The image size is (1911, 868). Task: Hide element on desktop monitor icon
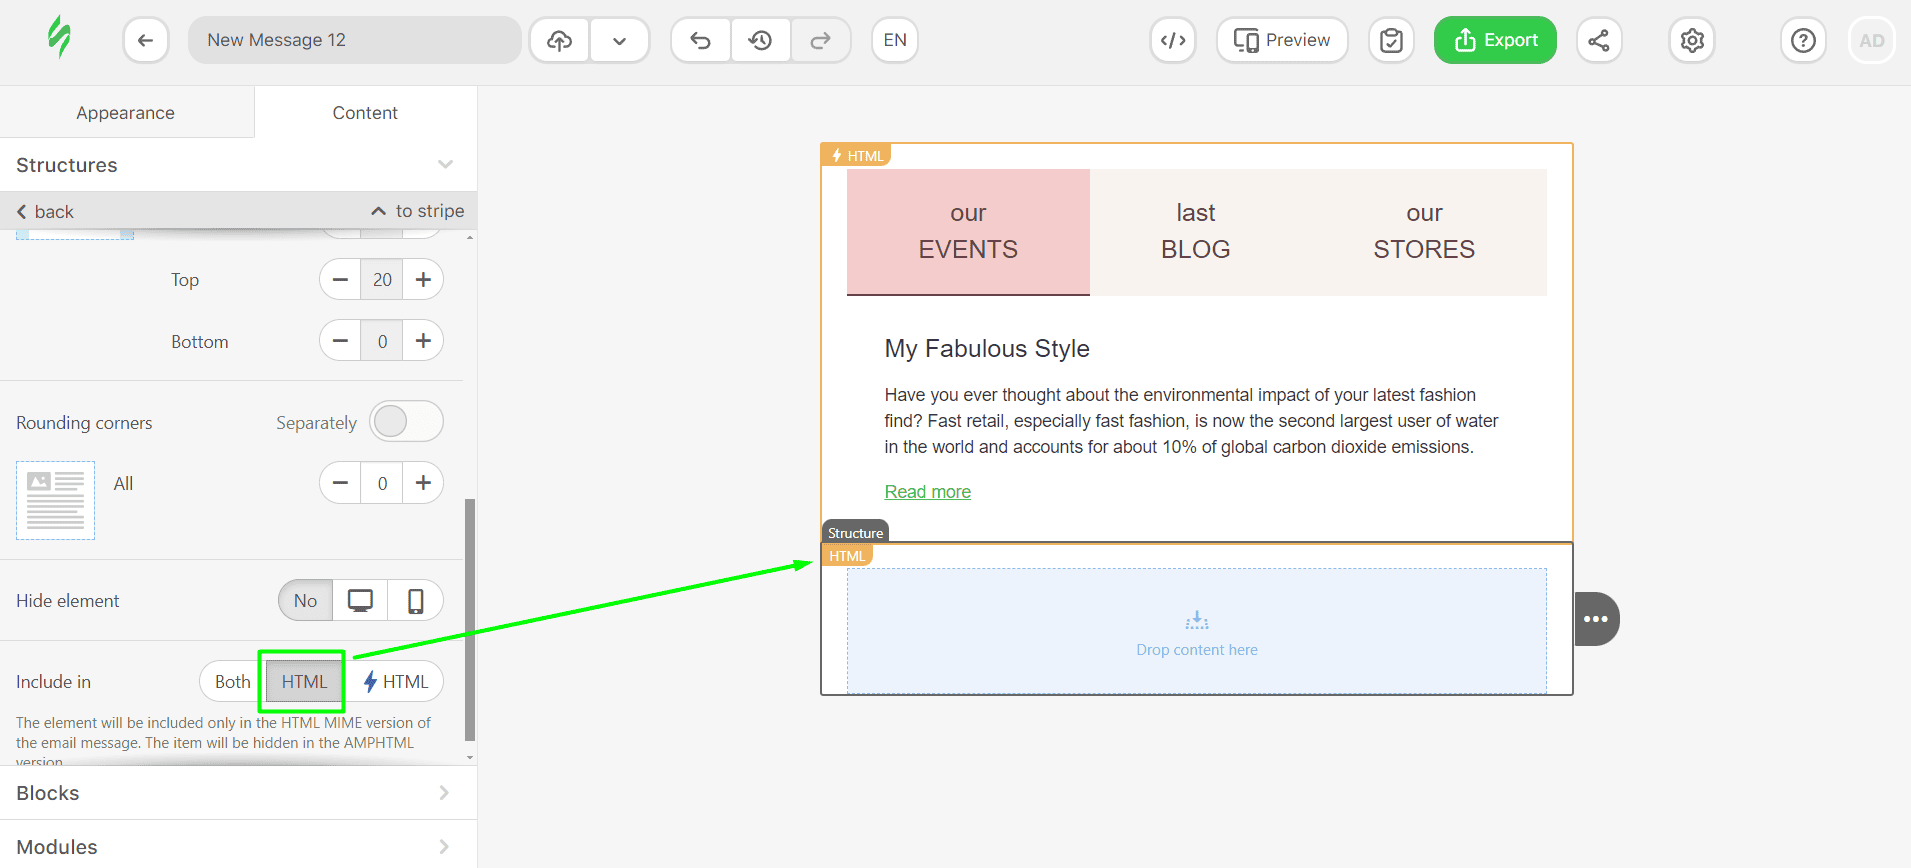point(360,601)
